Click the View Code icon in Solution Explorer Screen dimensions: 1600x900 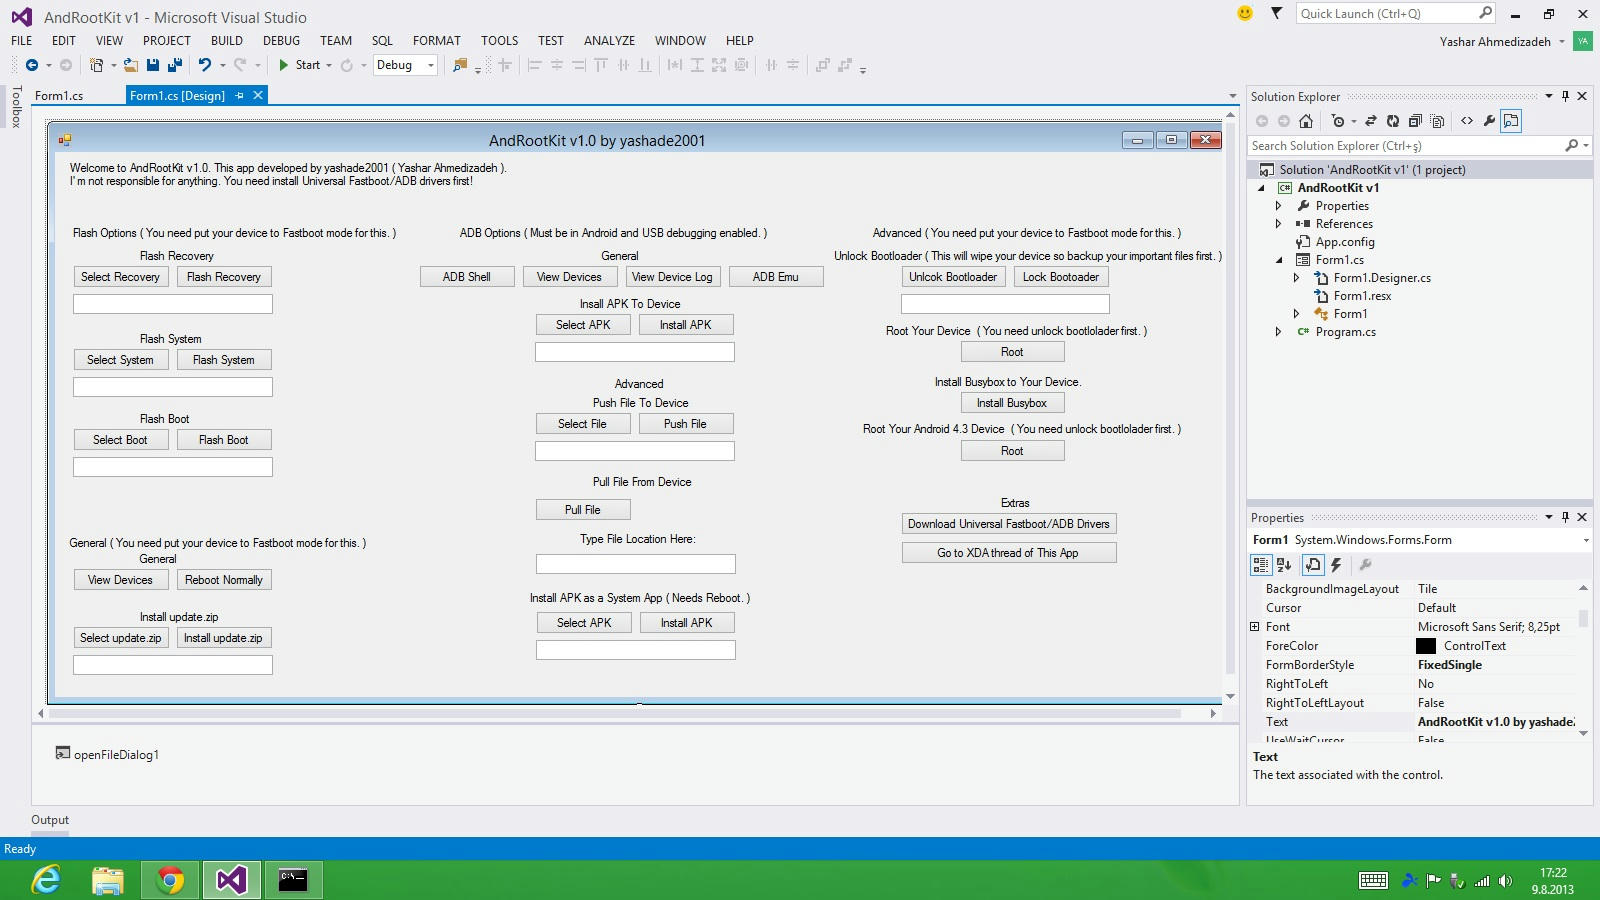click(1467, 121)
